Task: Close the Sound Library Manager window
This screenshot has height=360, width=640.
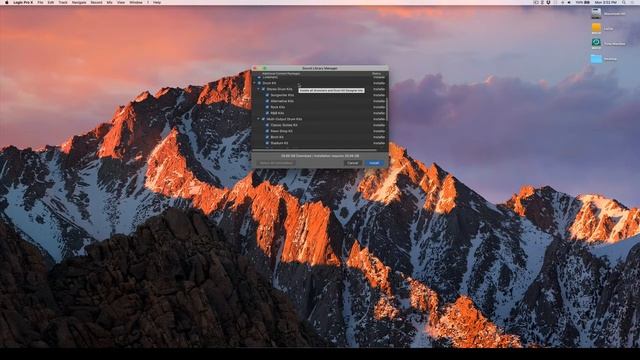Action: tap(255, 68)
